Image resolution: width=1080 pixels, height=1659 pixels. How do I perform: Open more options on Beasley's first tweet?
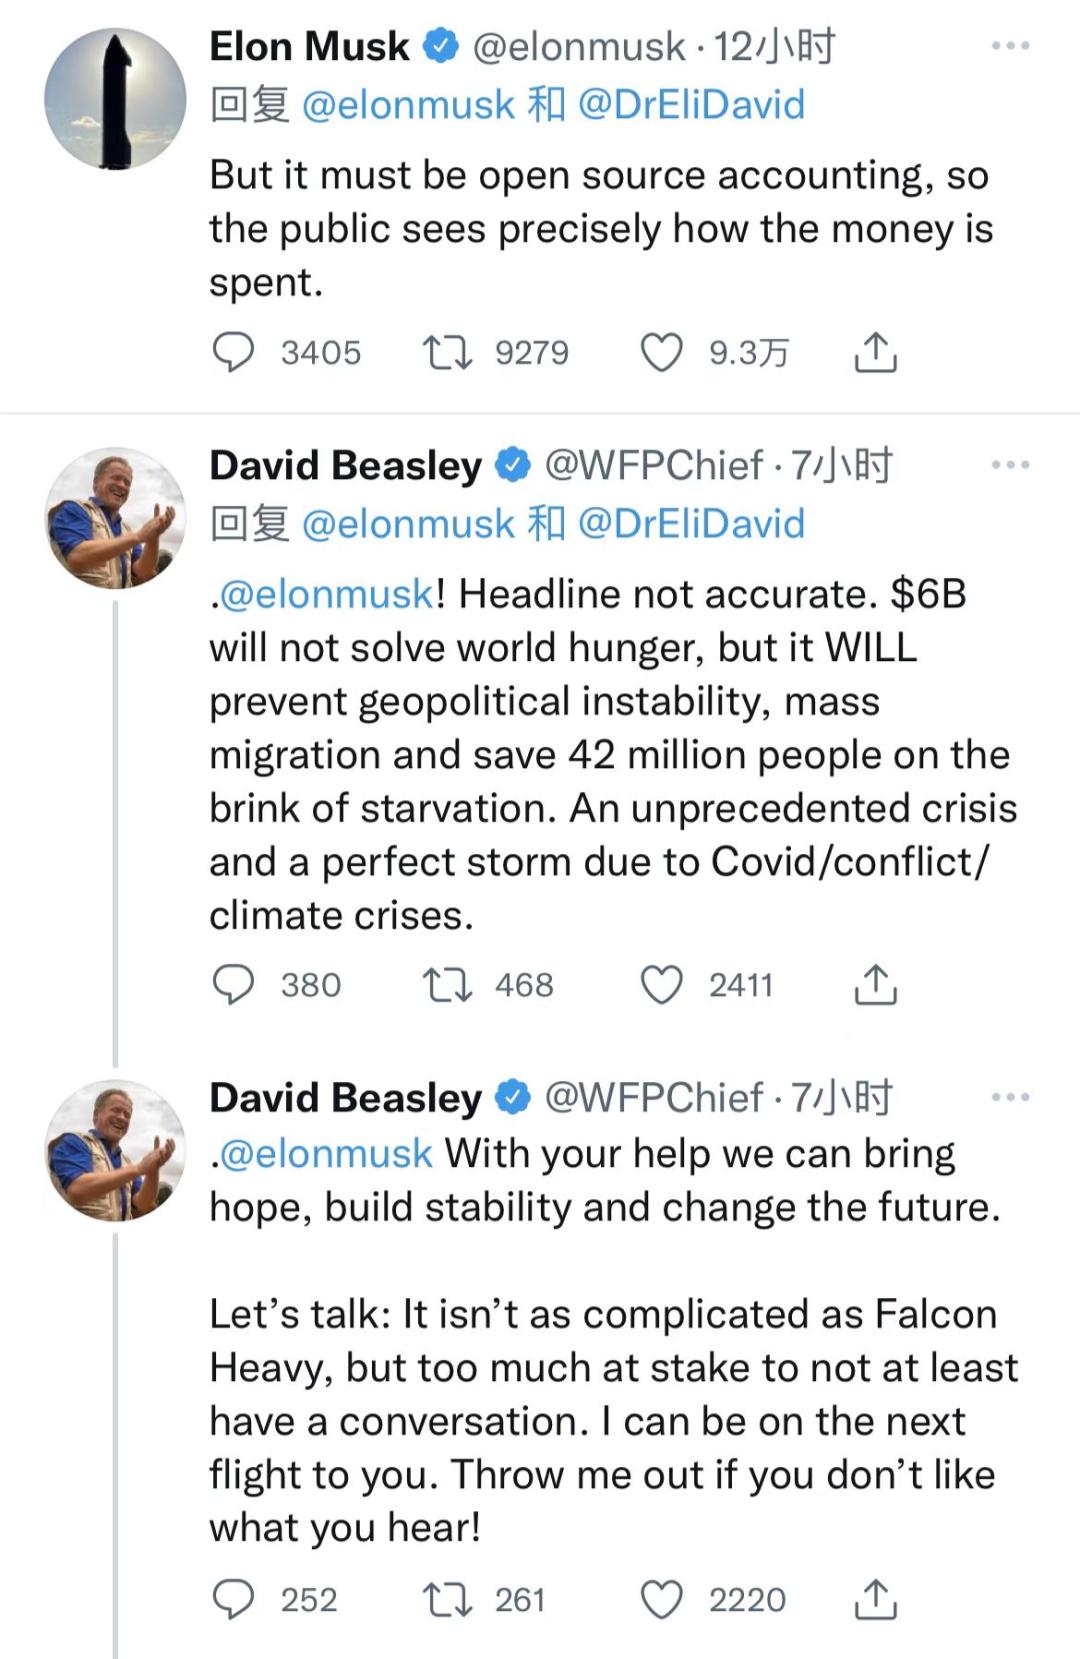(x=1010, y=465)
